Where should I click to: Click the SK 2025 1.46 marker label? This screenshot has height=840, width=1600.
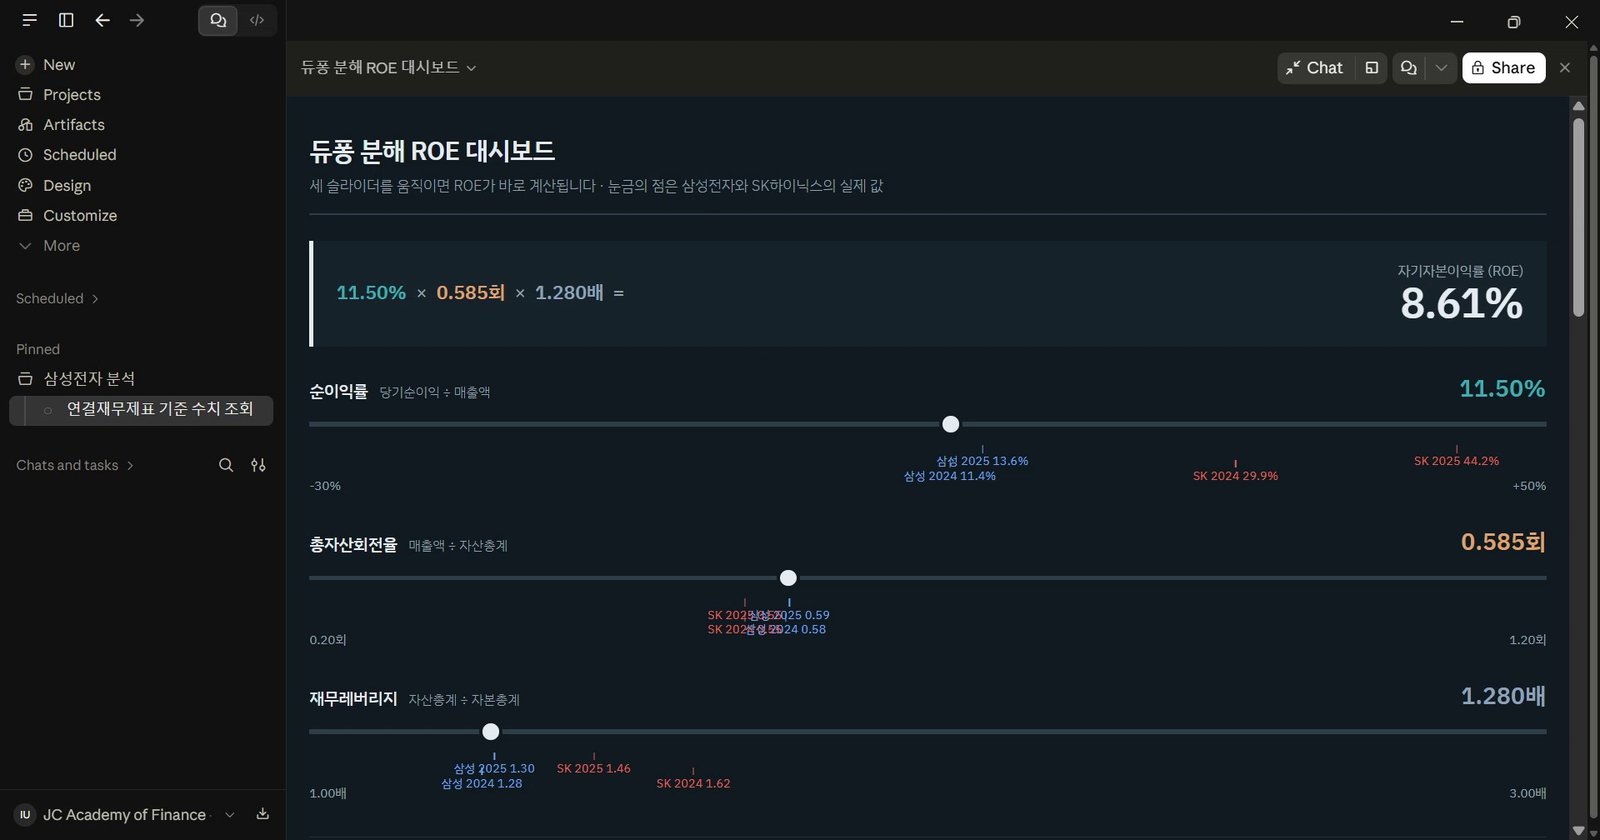[x=594, y=769]
